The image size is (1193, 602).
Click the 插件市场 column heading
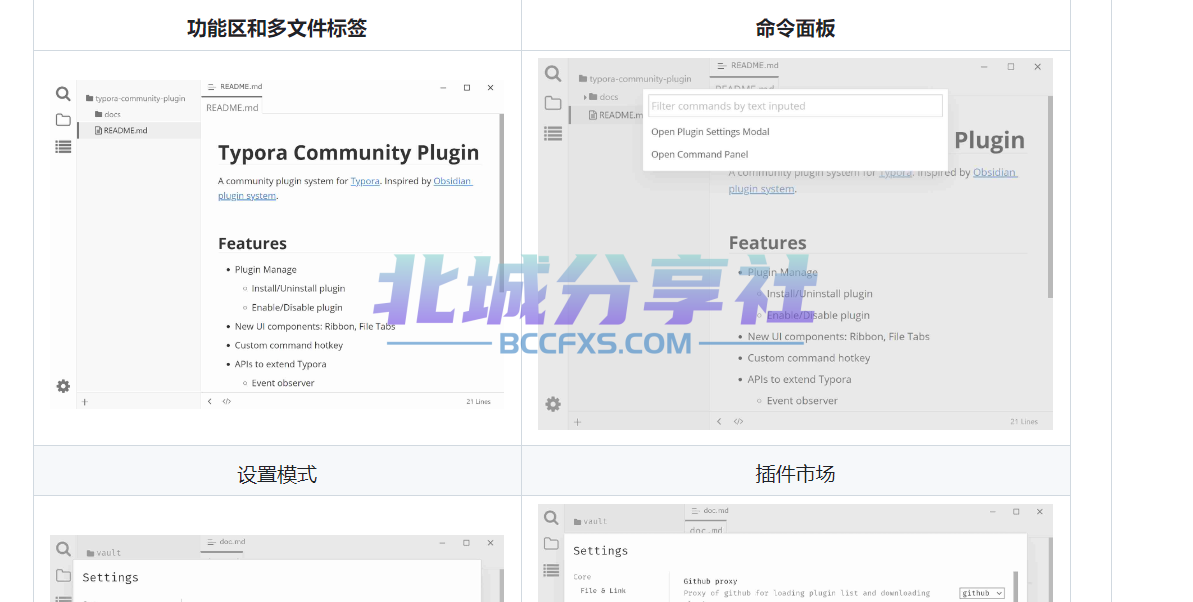[x=795, y=474]
